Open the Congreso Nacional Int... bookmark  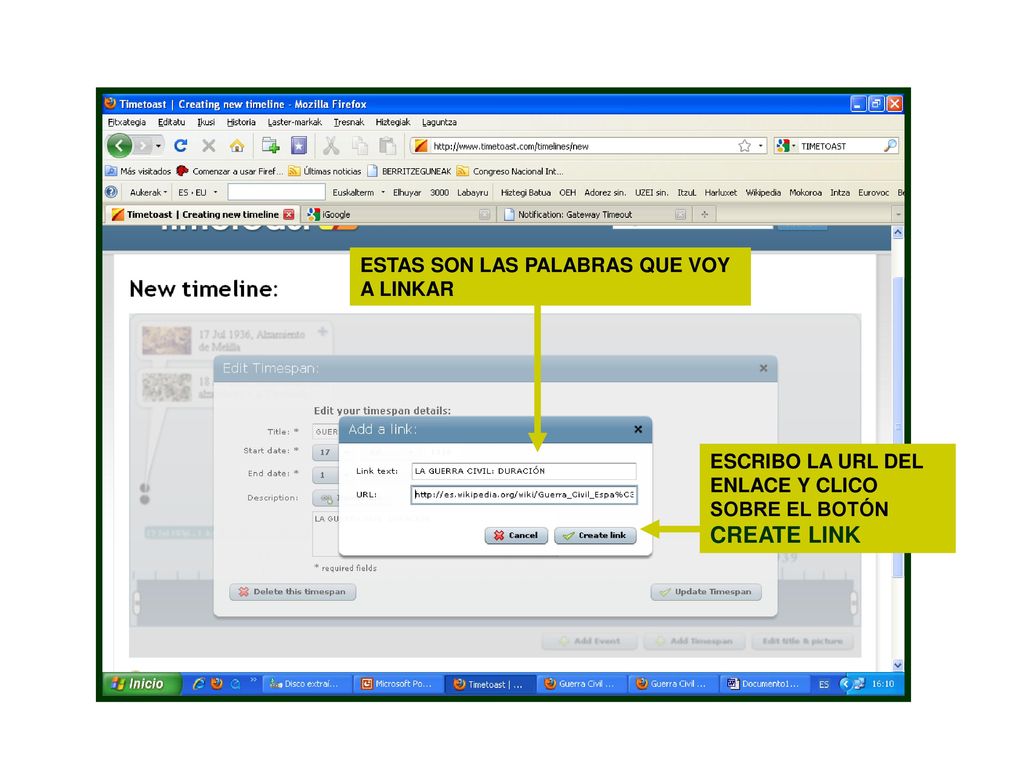510,171
